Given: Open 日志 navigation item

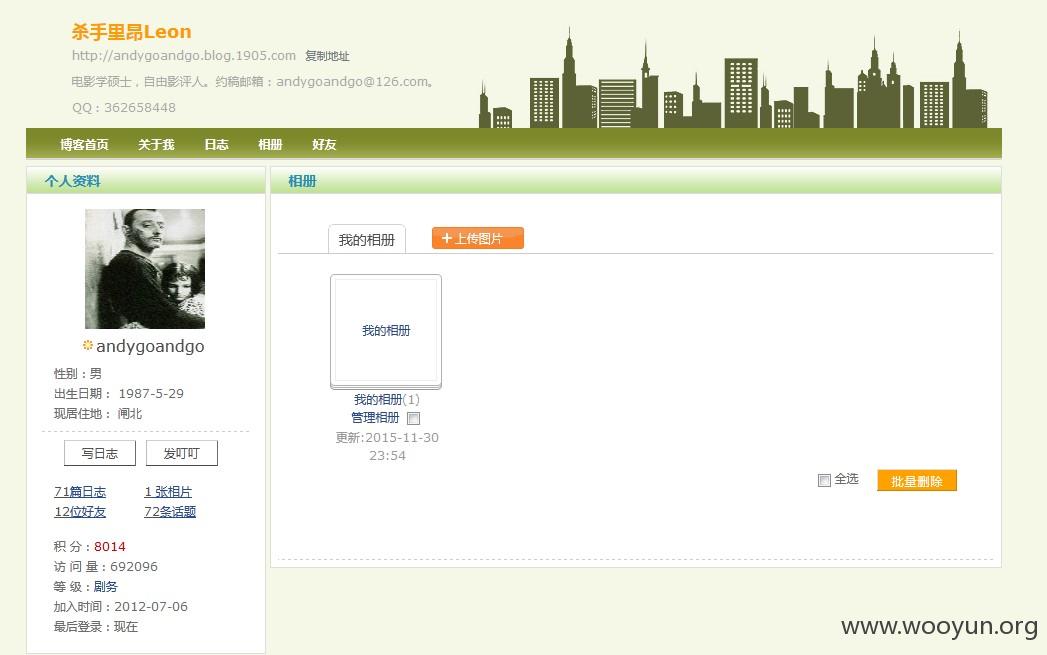Looking at the screenshot, I should 216,144.
